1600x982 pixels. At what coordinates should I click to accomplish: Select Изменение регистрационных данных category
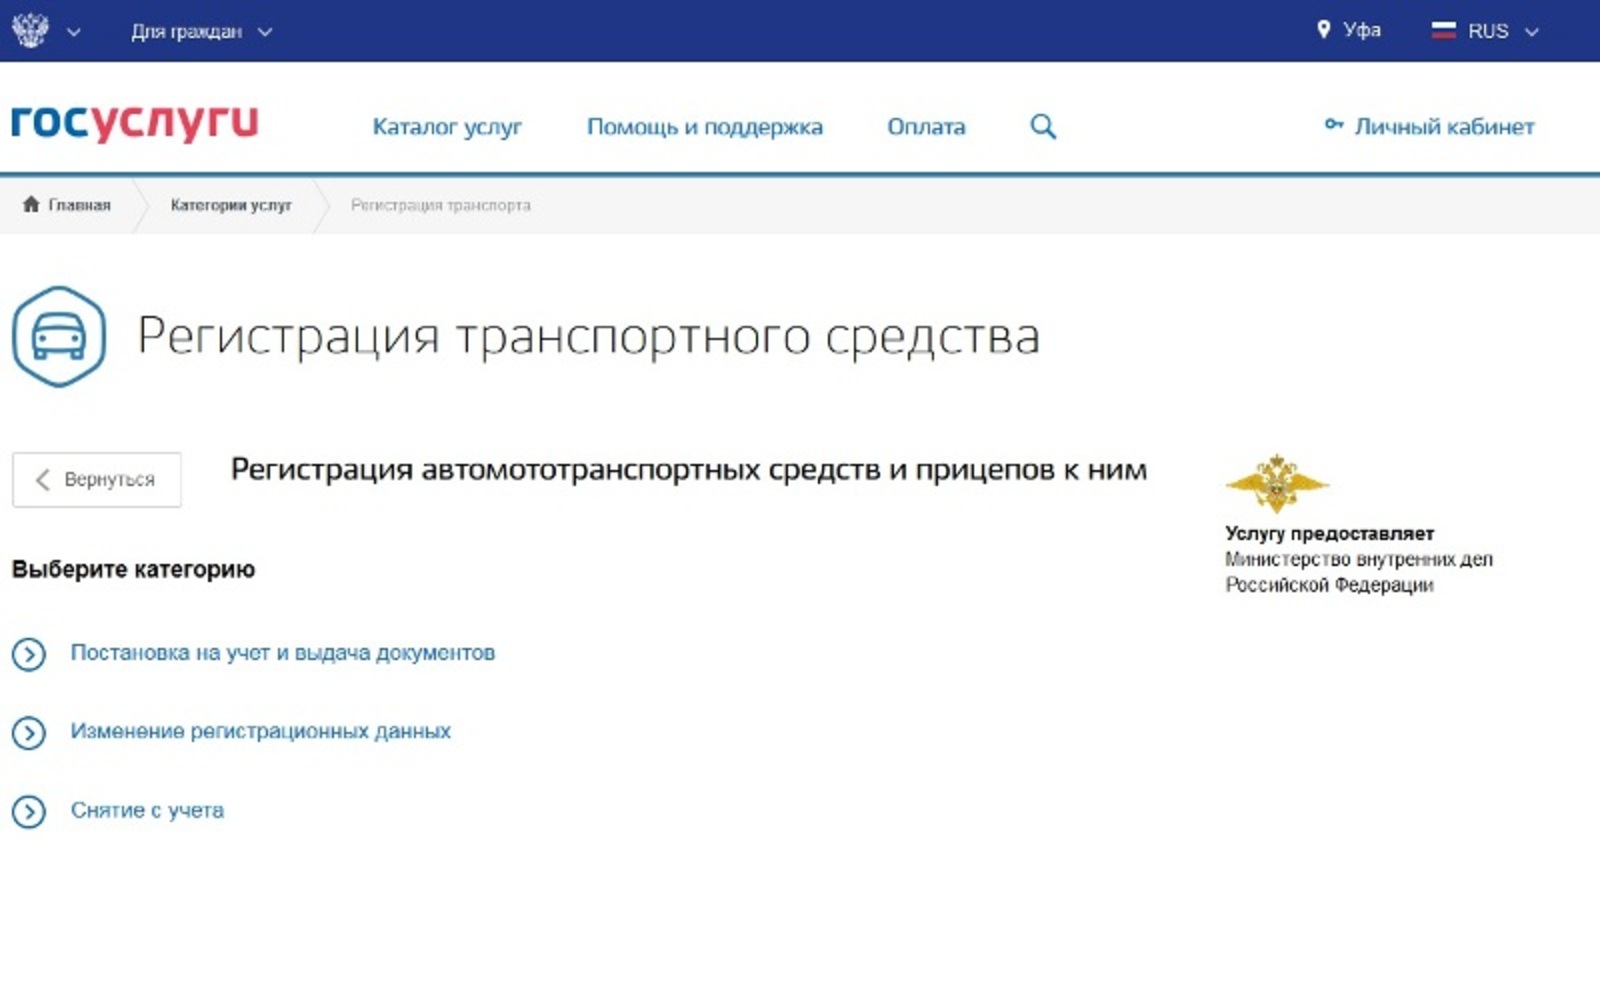(260, 731)
